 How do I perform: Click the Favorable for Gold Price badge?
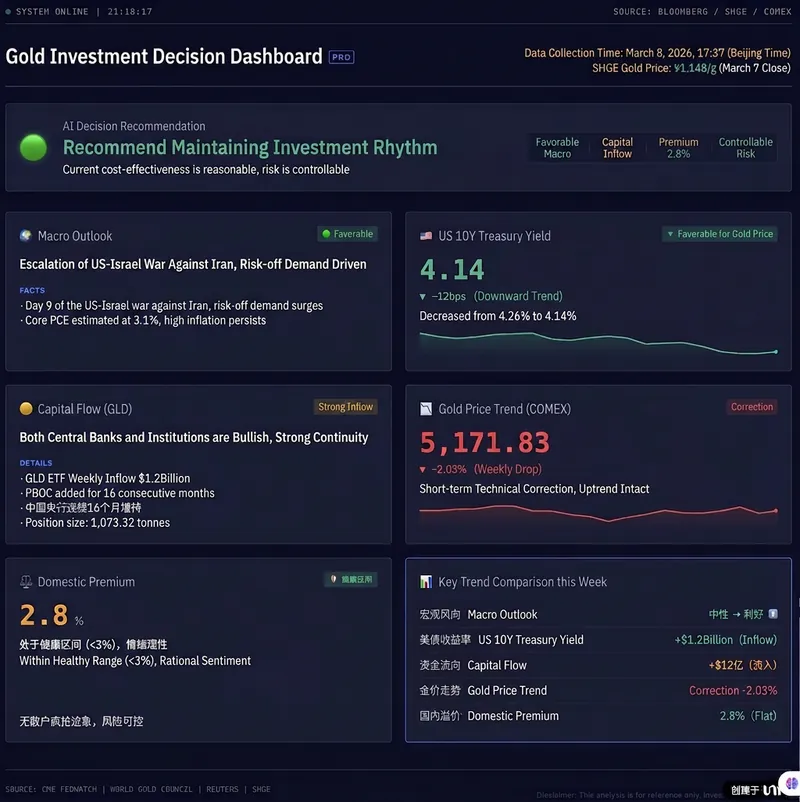[x=720, y=234]
